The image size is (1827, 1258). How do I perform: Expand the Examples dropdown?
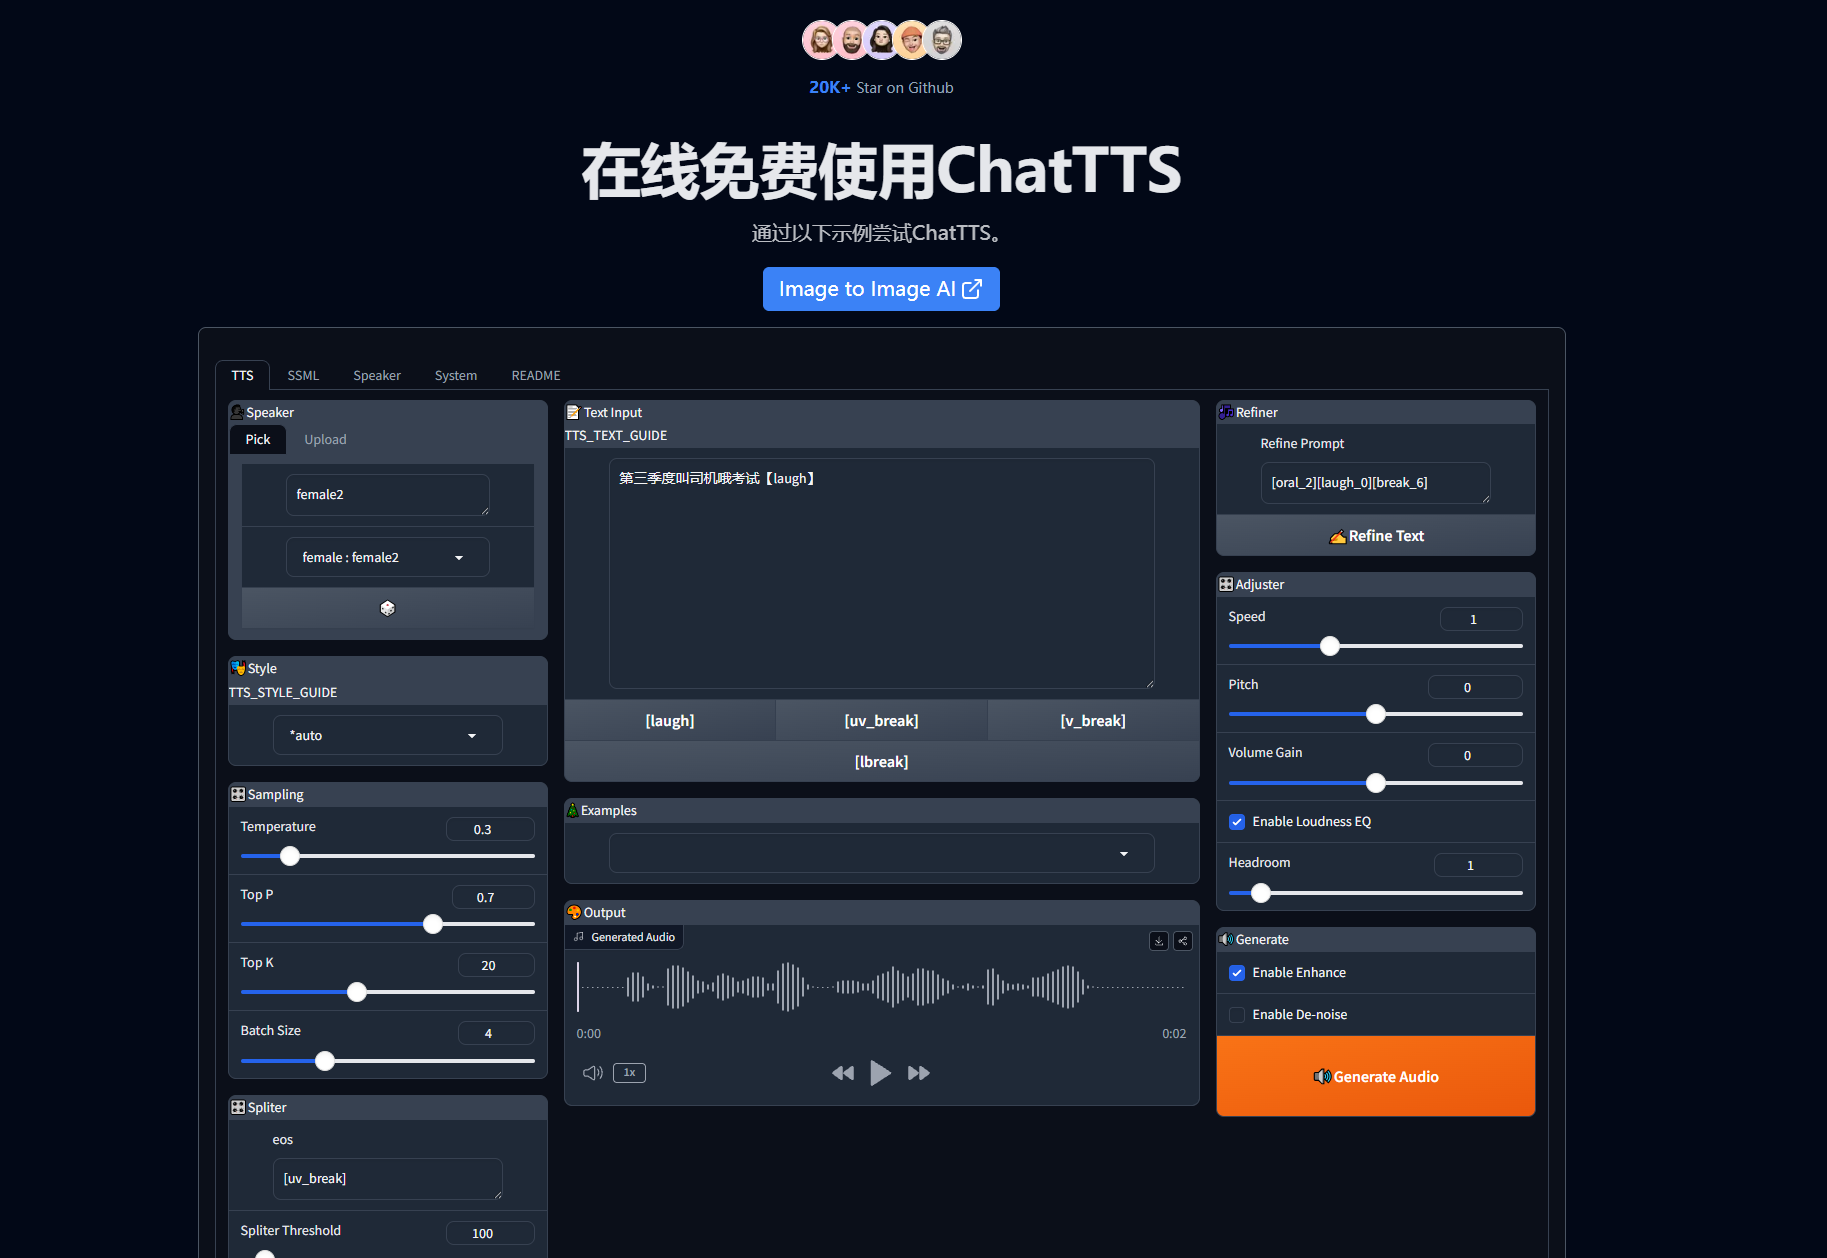coord(881,853)
